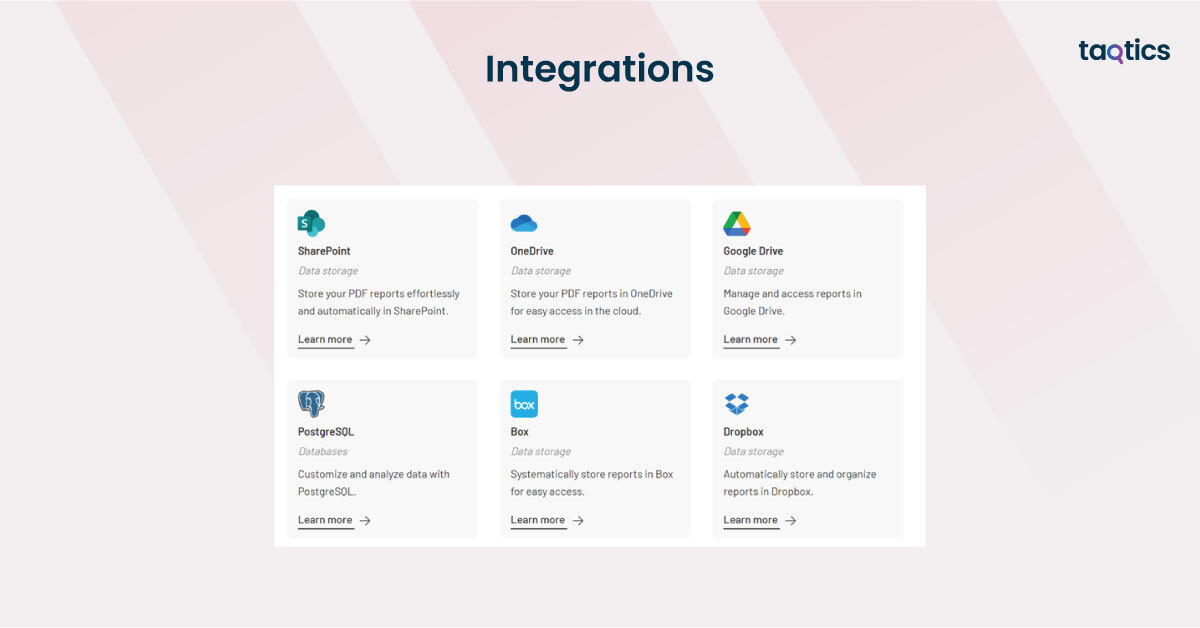Image resolution: width=1200 pixels, height=628 pixels.
Task: Click the Dropbox logo icon
Action: click(737, 404)
